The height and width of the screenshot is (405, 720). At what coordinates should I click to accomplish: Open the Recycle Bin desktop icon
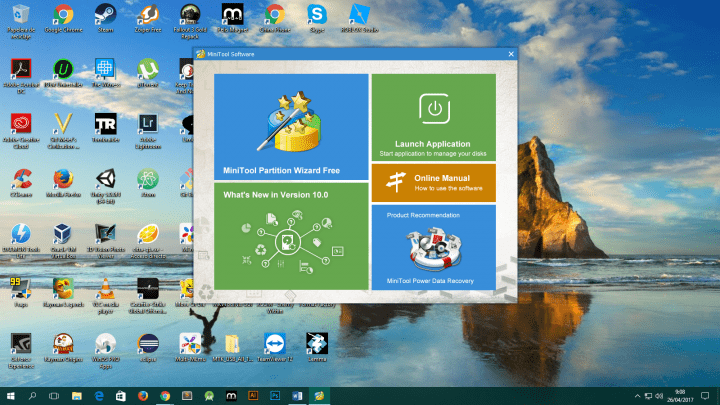21,21
